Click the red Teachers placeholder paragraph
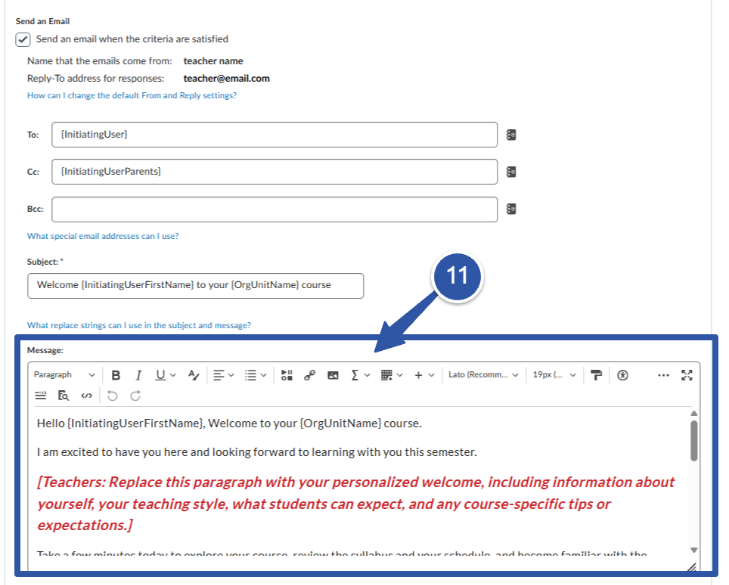Viewport: 729px width, 585px height. click(356, 504)
